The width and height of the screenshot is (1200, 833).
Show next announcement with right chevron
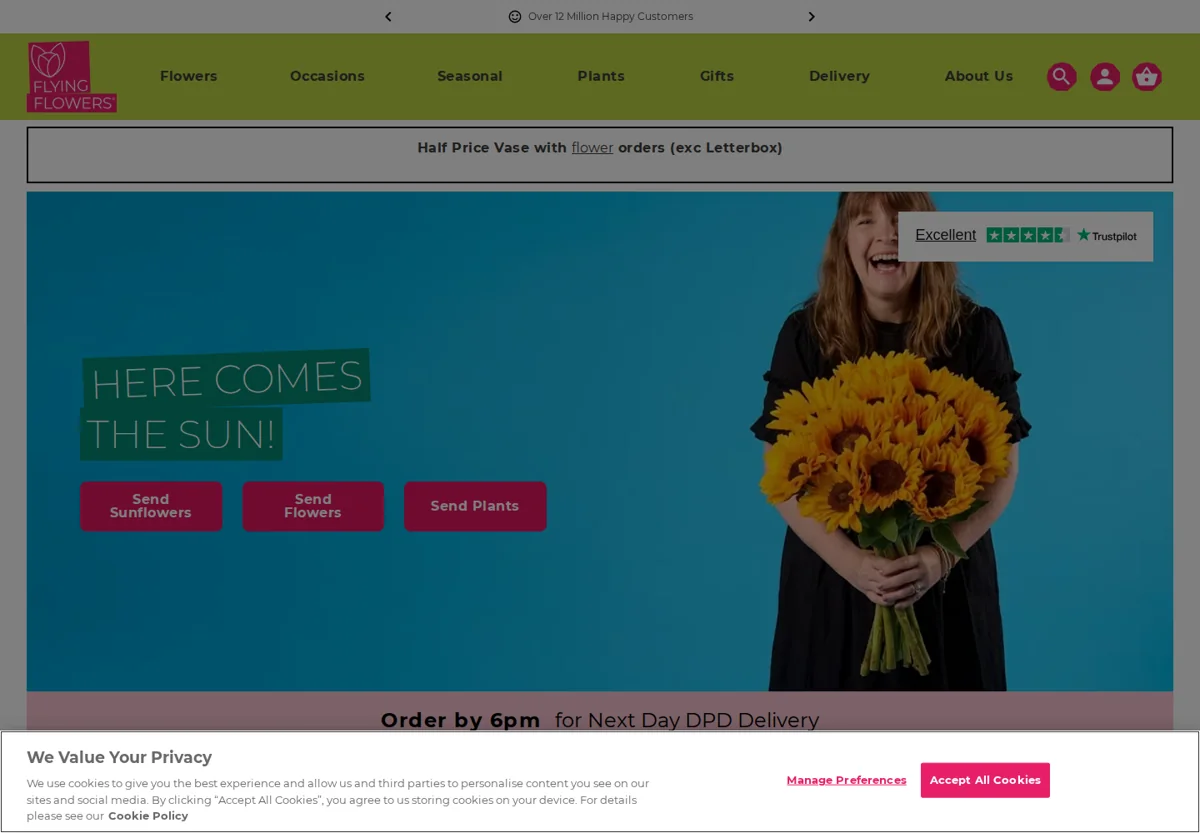(811, 17)
